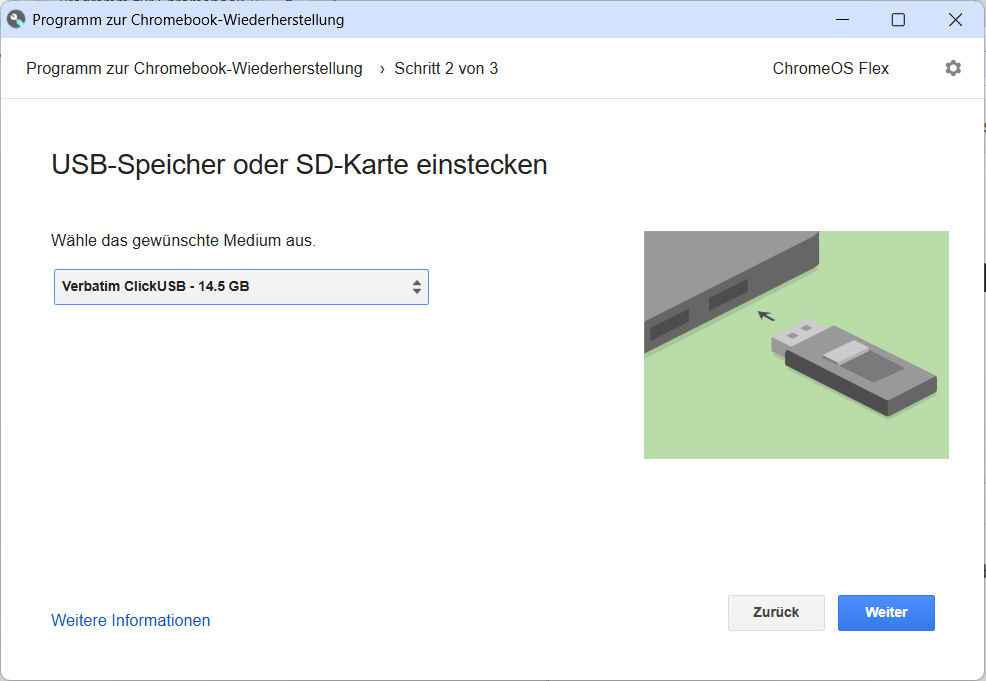
Task: Minimize the recovery program window
Action: pos(843,19)
